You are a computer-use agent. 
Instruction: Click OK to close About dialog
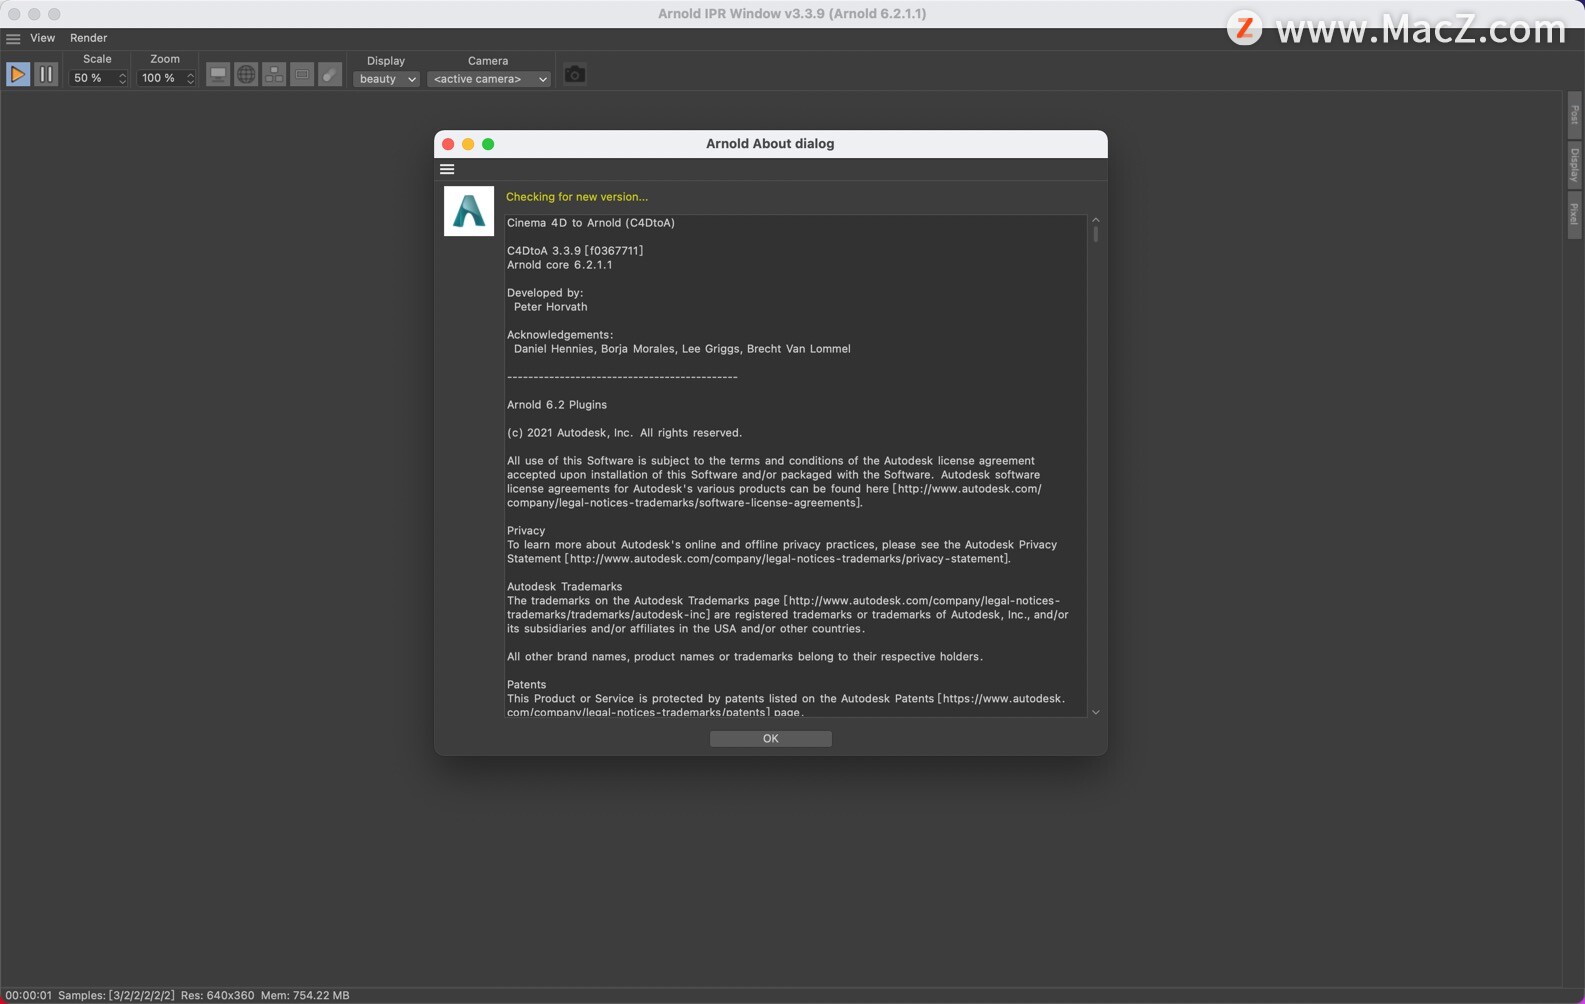771,739
